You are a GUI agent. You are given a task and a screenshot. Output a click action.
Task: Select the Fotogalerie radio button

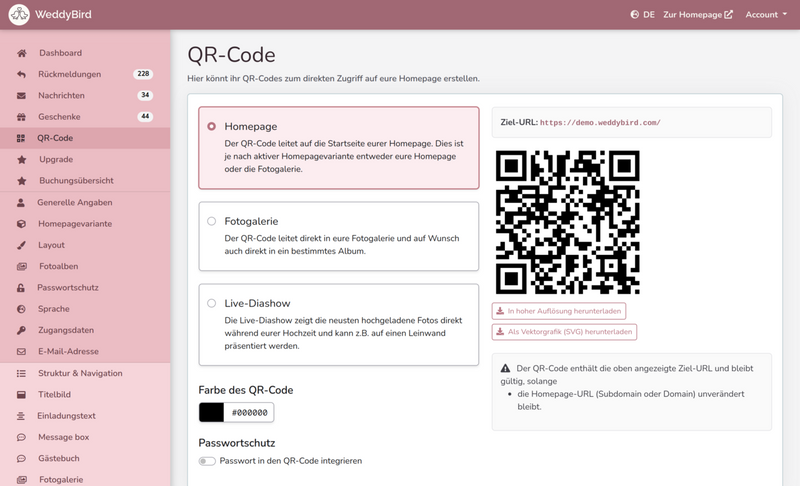pos(211,221)
